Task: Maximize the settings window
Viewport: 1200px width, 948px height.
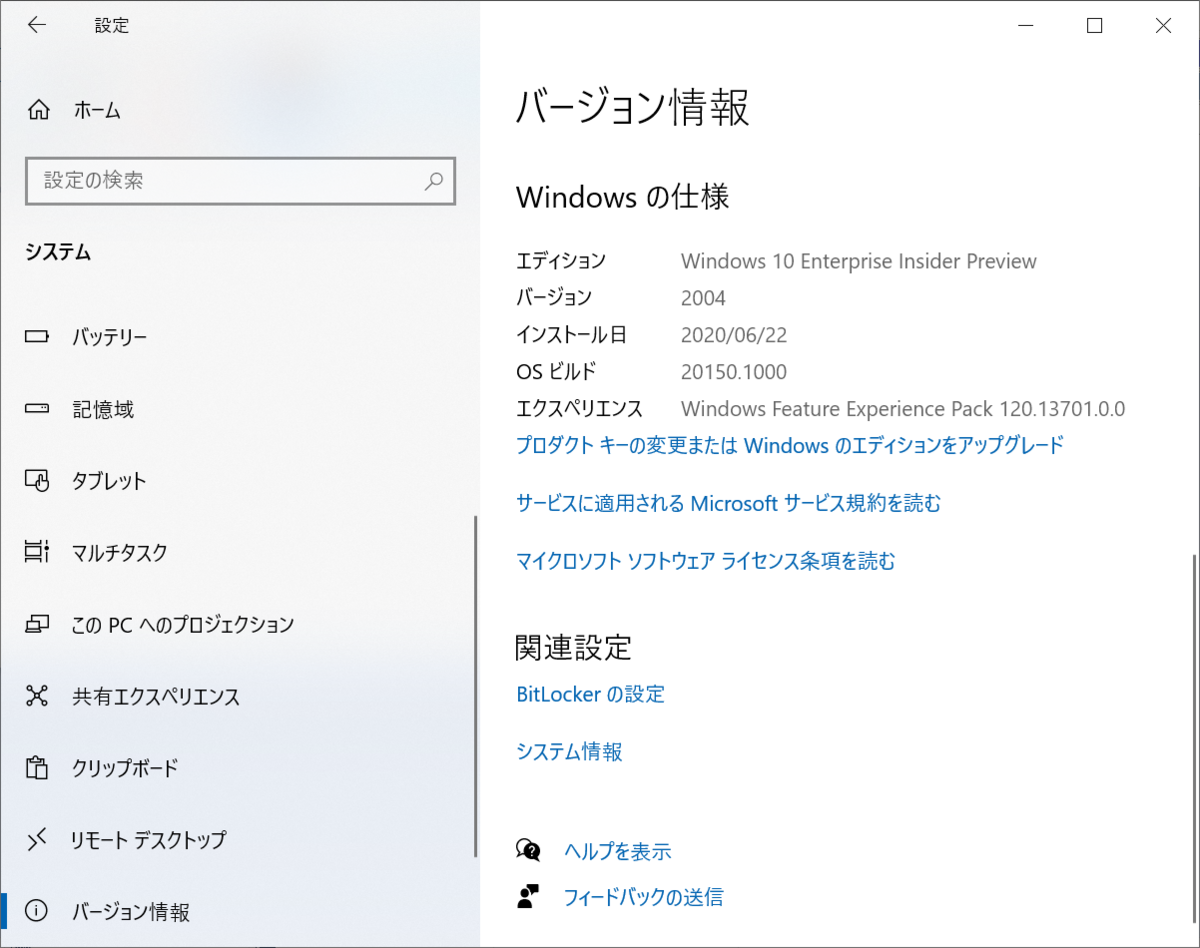Action: (1094, 26)
